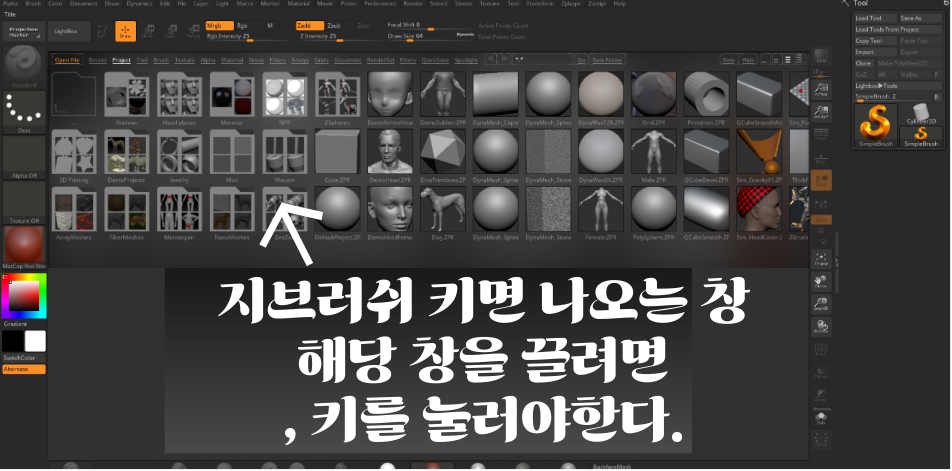Select the large SimpleBrush tool thumbnail

(876, 126)
